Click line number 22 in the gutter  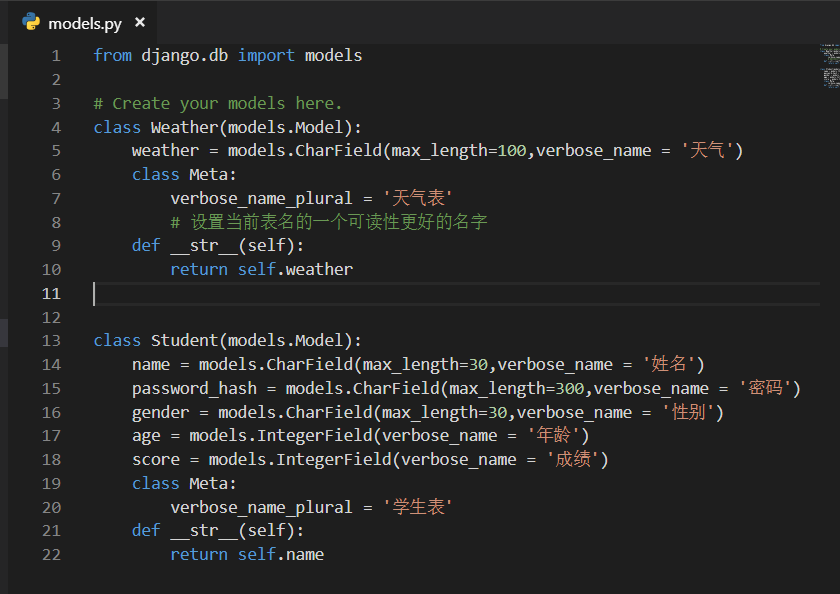click(x=52, y=554)
